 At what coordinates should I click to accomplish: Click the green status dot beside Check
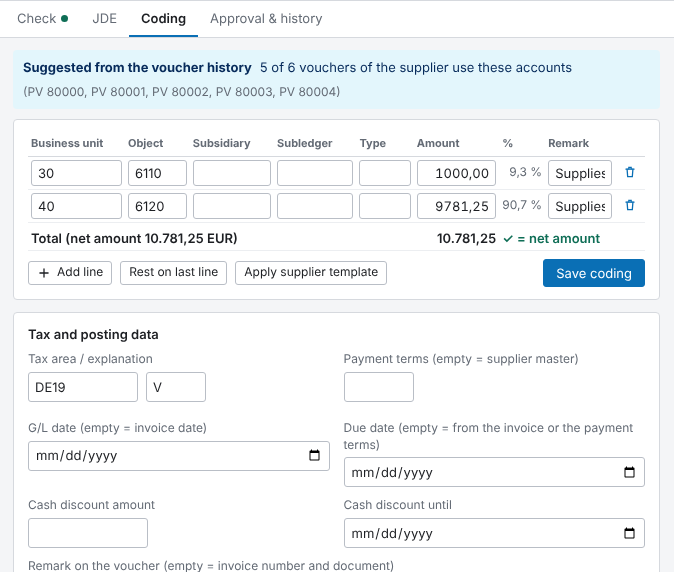(64, 18)
